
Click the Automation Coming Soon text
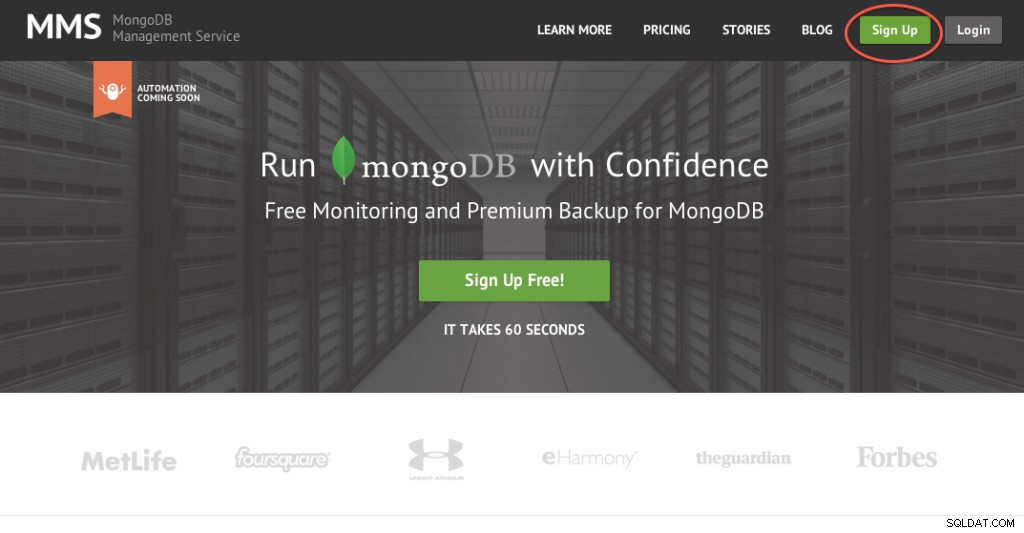click(168, 93)
